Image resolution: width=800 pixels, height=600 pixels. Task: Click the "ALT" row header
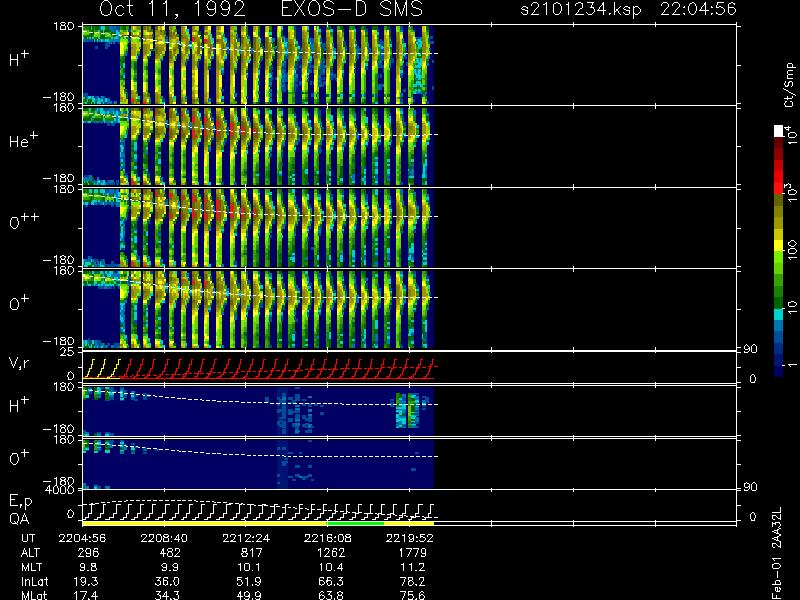30,553
